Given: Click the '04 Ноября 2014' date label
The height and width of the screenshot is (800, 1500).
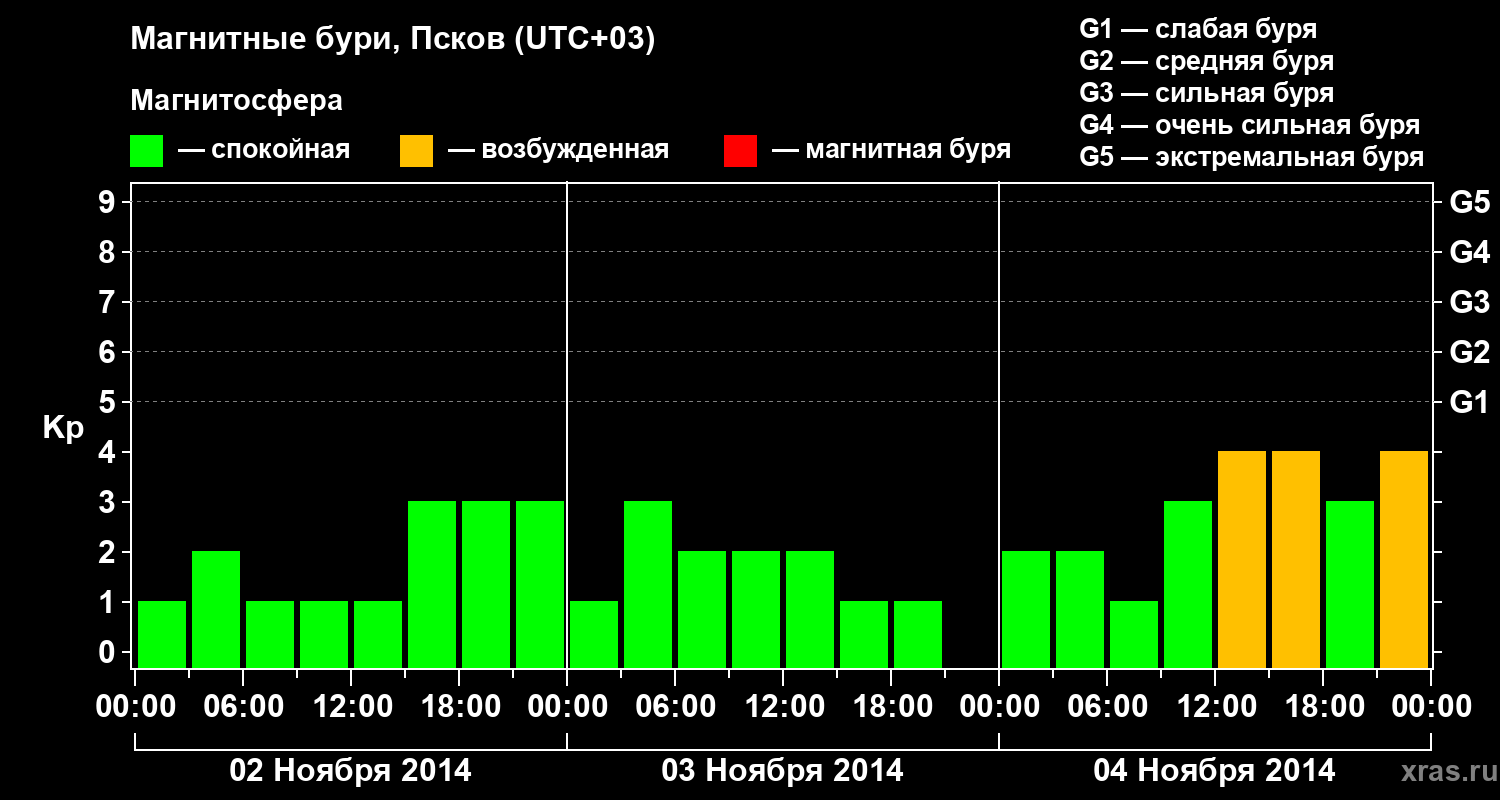Looking at the screenshot, I should pyautogui.click(x=1215, y=770).
